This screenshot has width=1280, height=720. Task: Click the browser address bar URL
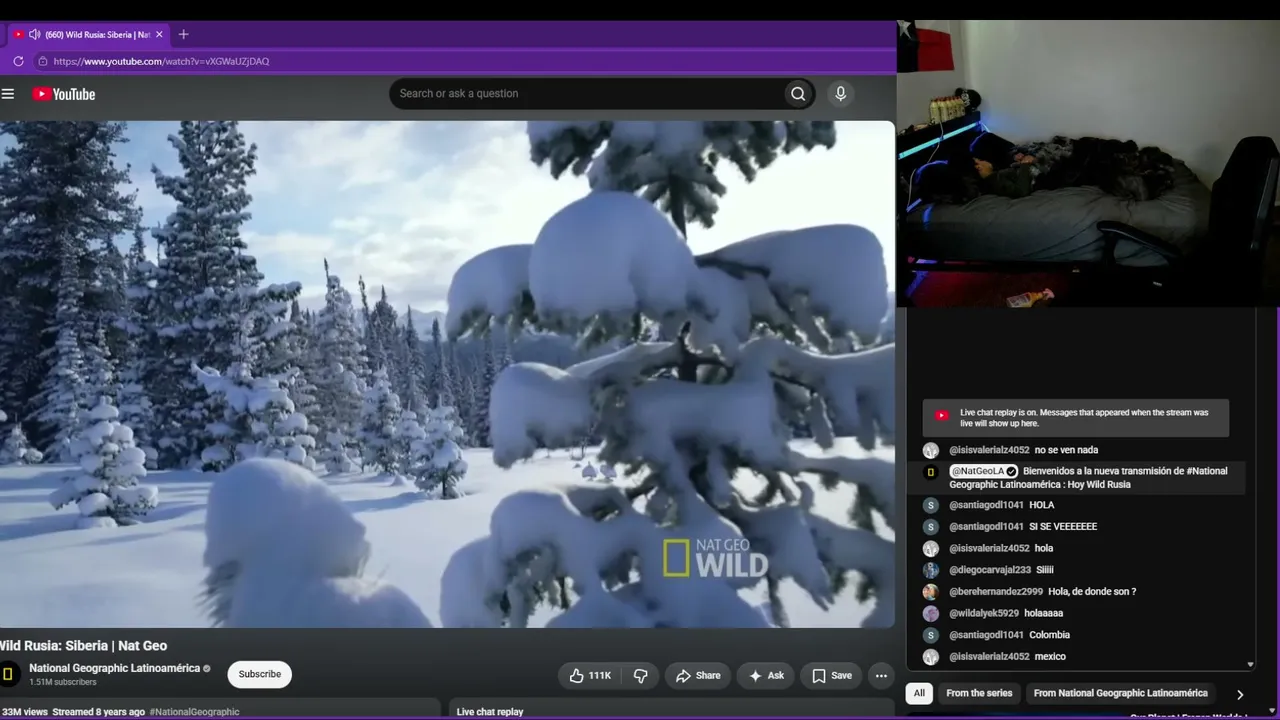(x=161, y=61)
